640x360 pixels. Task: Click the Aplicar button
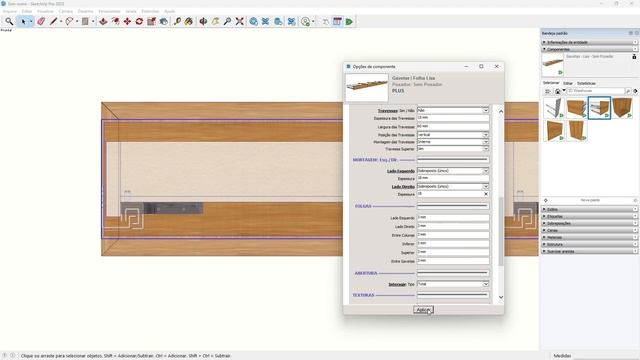coord(423,310)
